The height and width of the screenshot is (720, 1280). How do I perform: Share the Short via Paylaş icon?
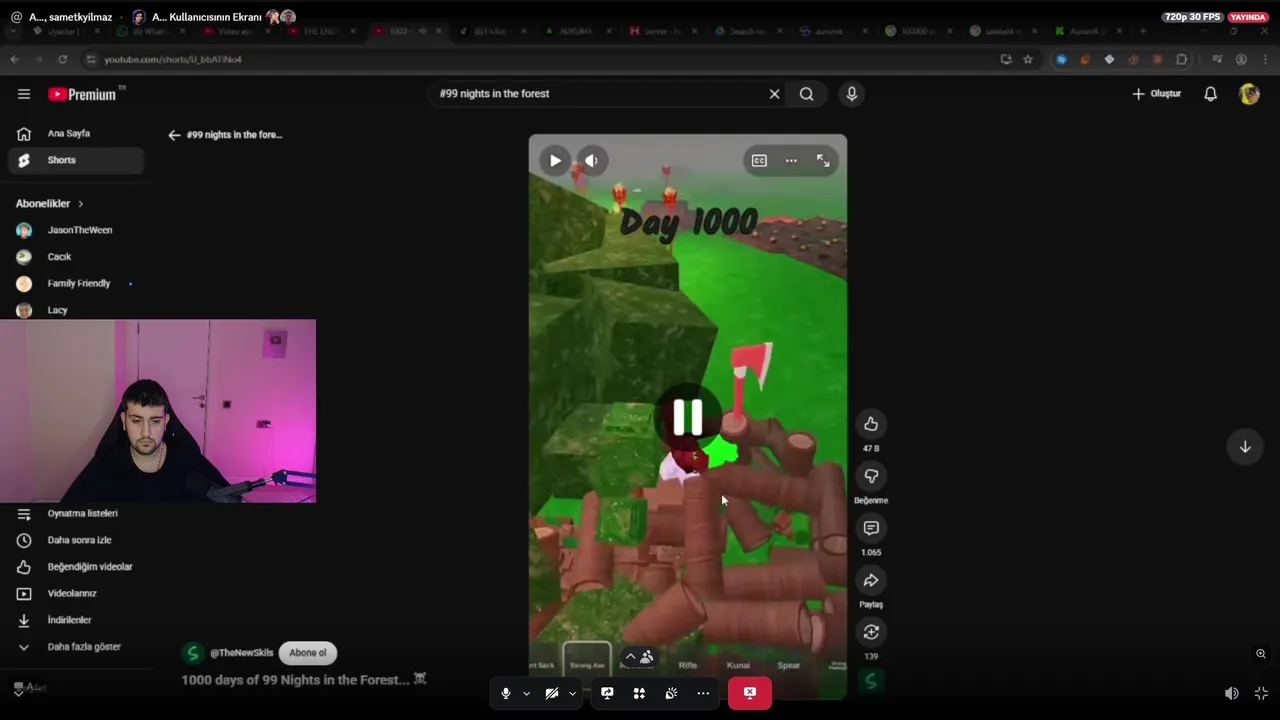point(871,580)
